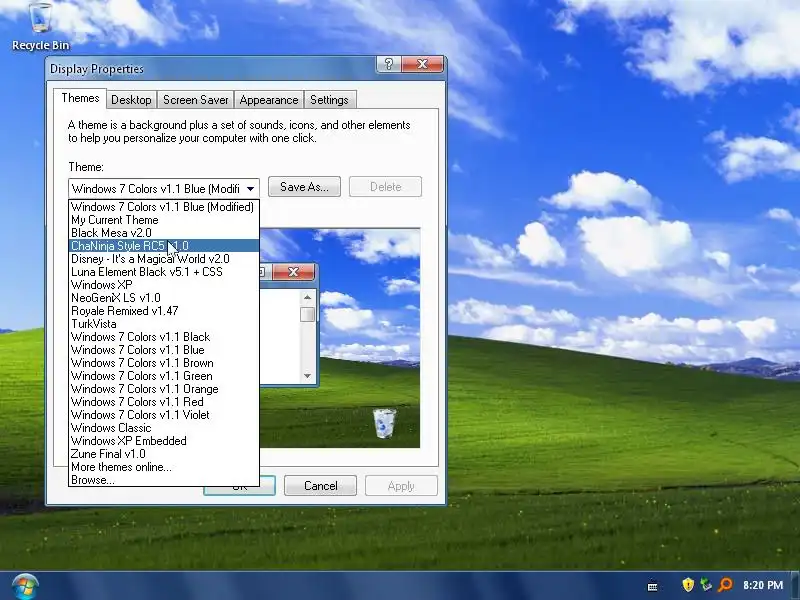
Task: Pick Disney - It's a Magical World v2.0
Action: pyautogui.click(x=164, y=259)
